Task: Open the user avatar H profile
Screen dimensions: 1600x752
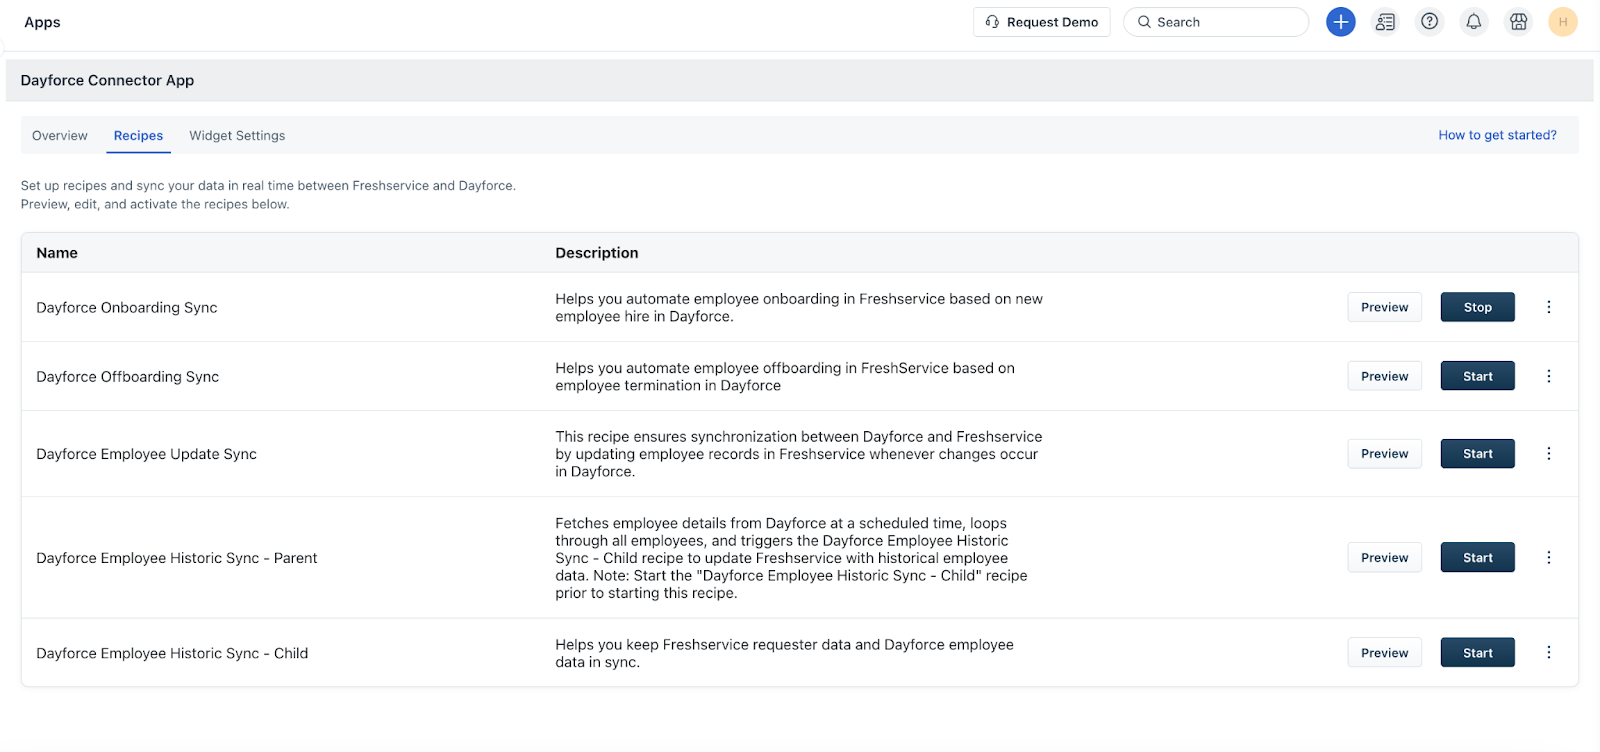Action: coord(1562,22)
